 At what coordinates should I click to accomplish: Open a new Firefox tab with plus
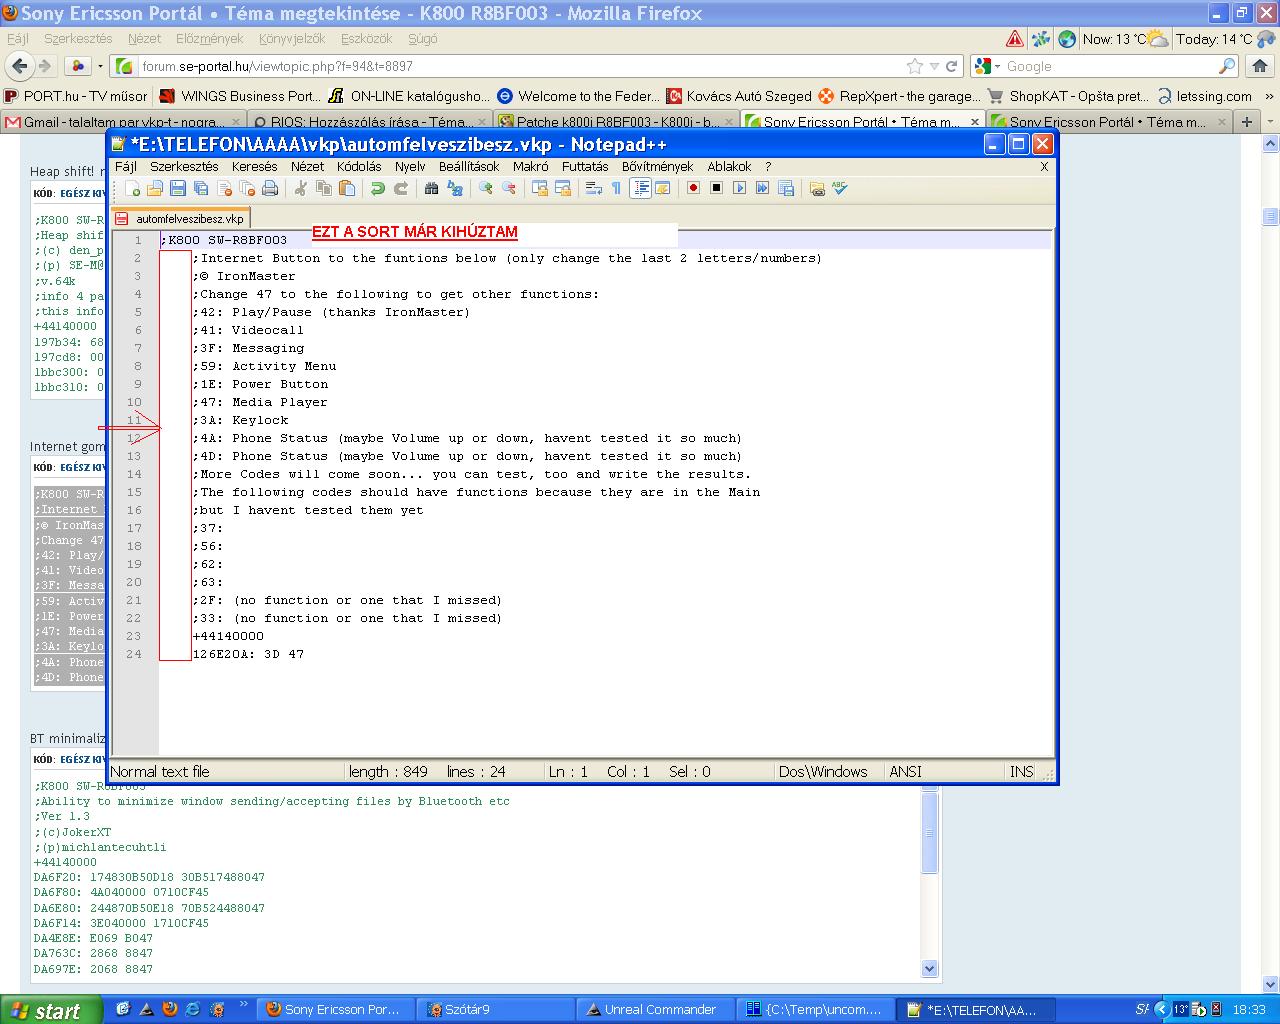pos(1247,122)
